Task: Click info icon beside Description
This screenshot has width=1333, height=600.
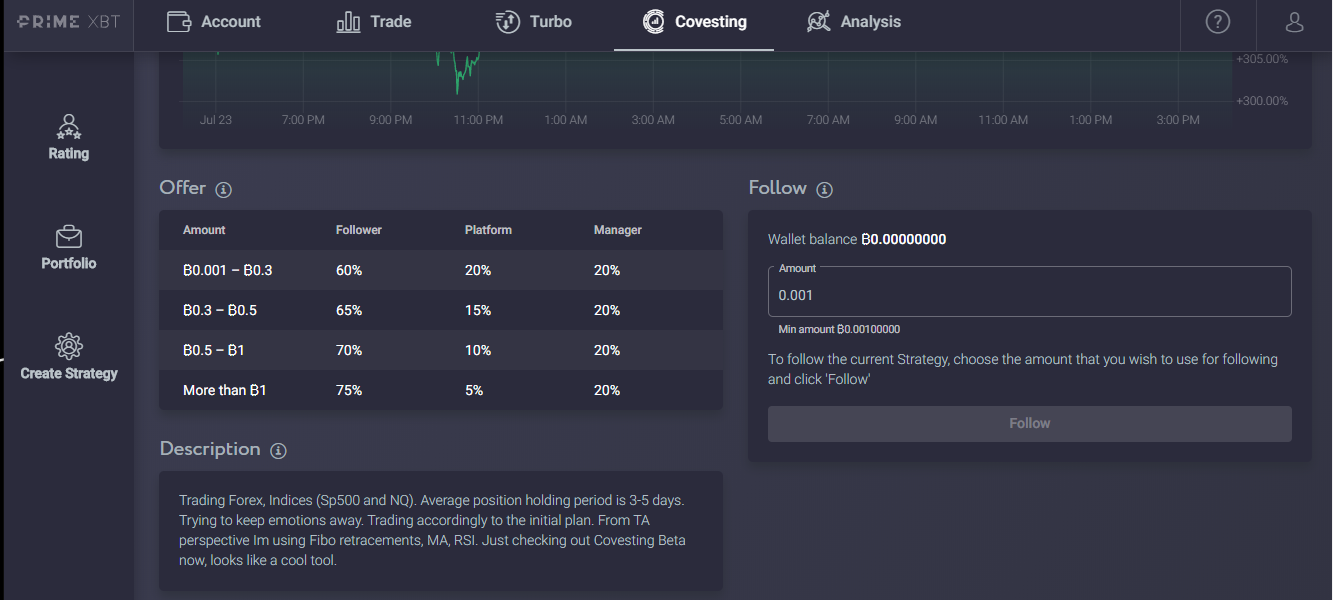Action: (279, 450)
